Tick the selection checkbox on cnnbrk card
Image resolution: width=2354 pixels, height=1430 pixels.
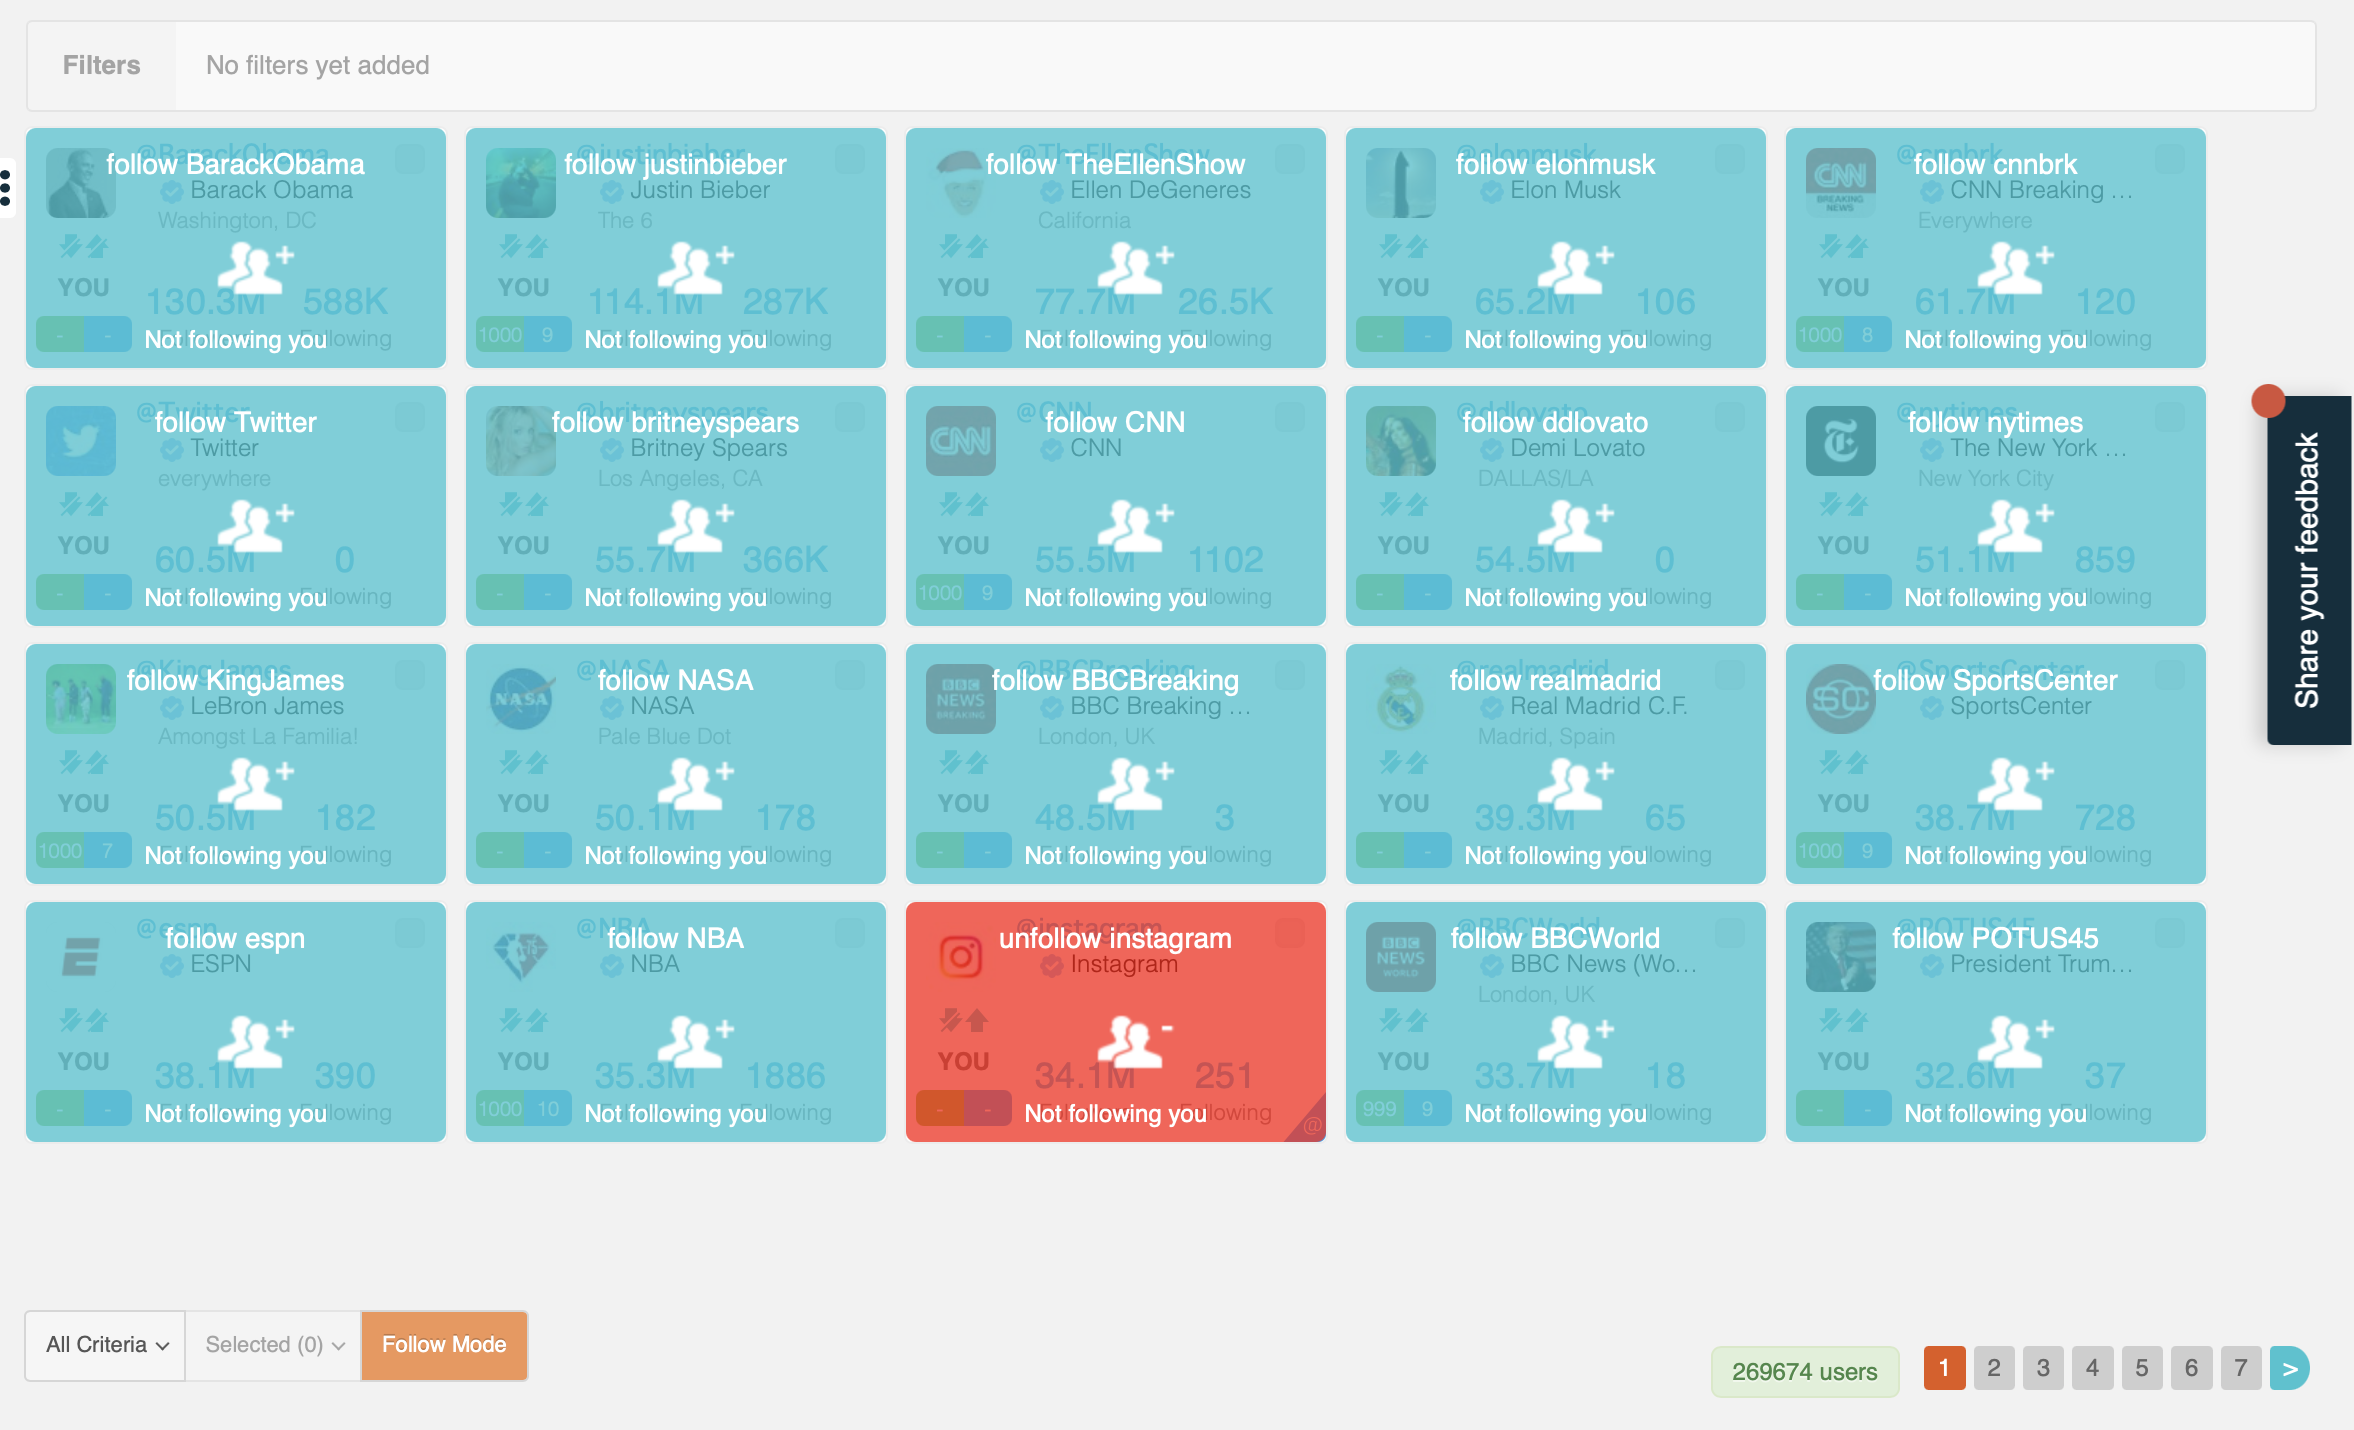click(2169, 159)
